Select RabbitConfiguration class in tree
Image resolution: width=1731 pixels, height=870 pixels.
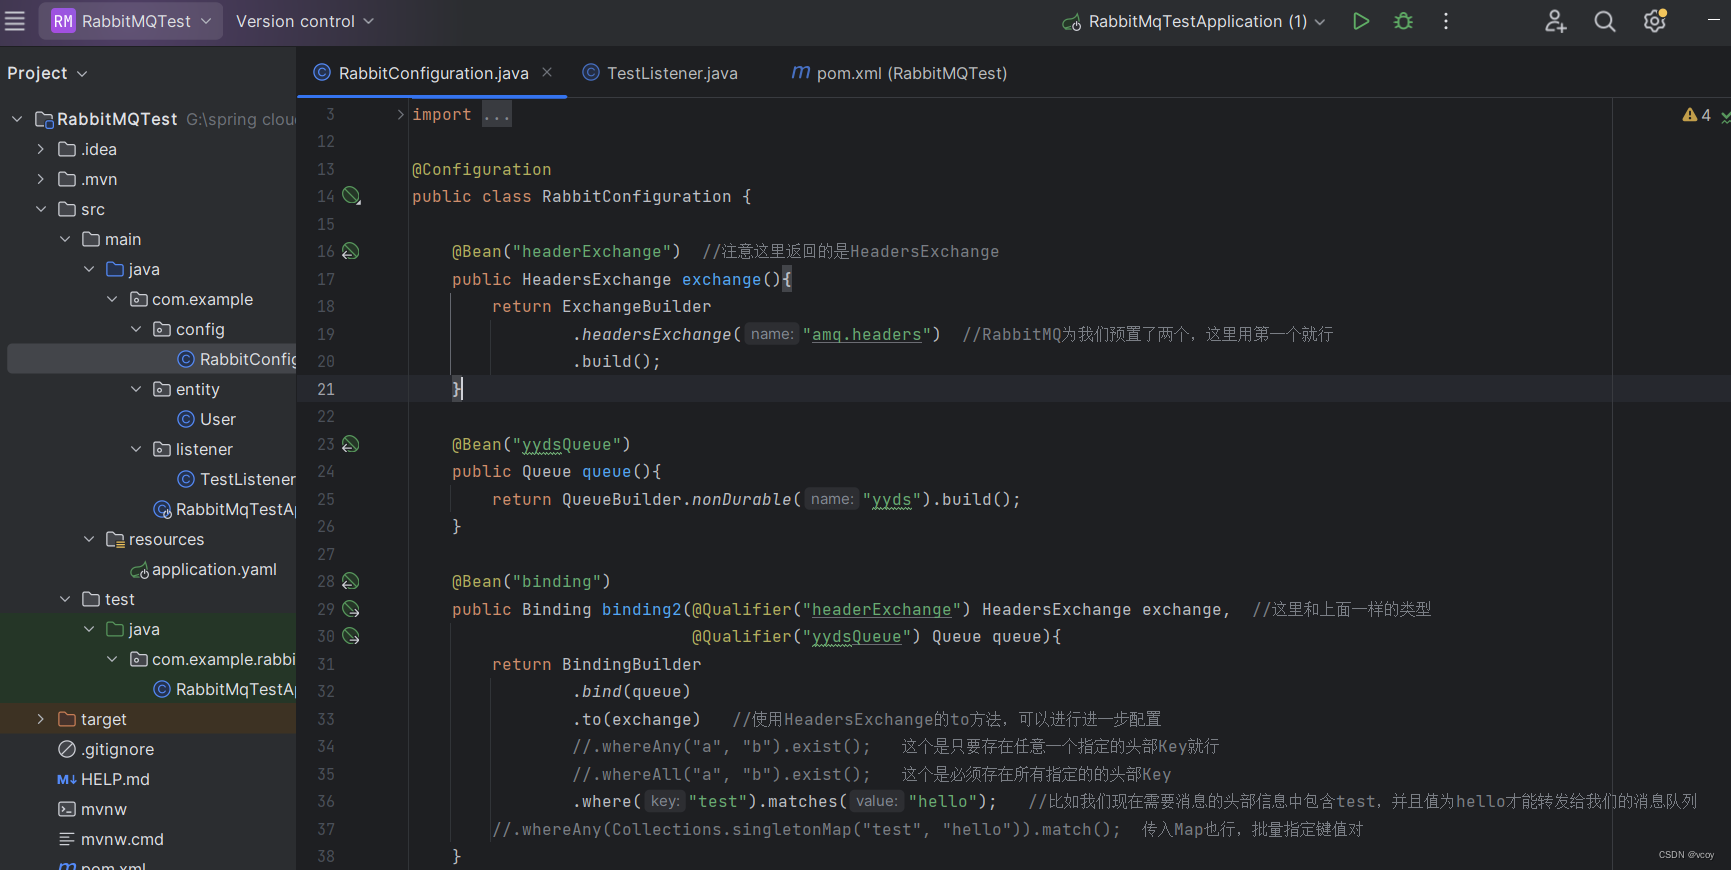click(237, 359)
